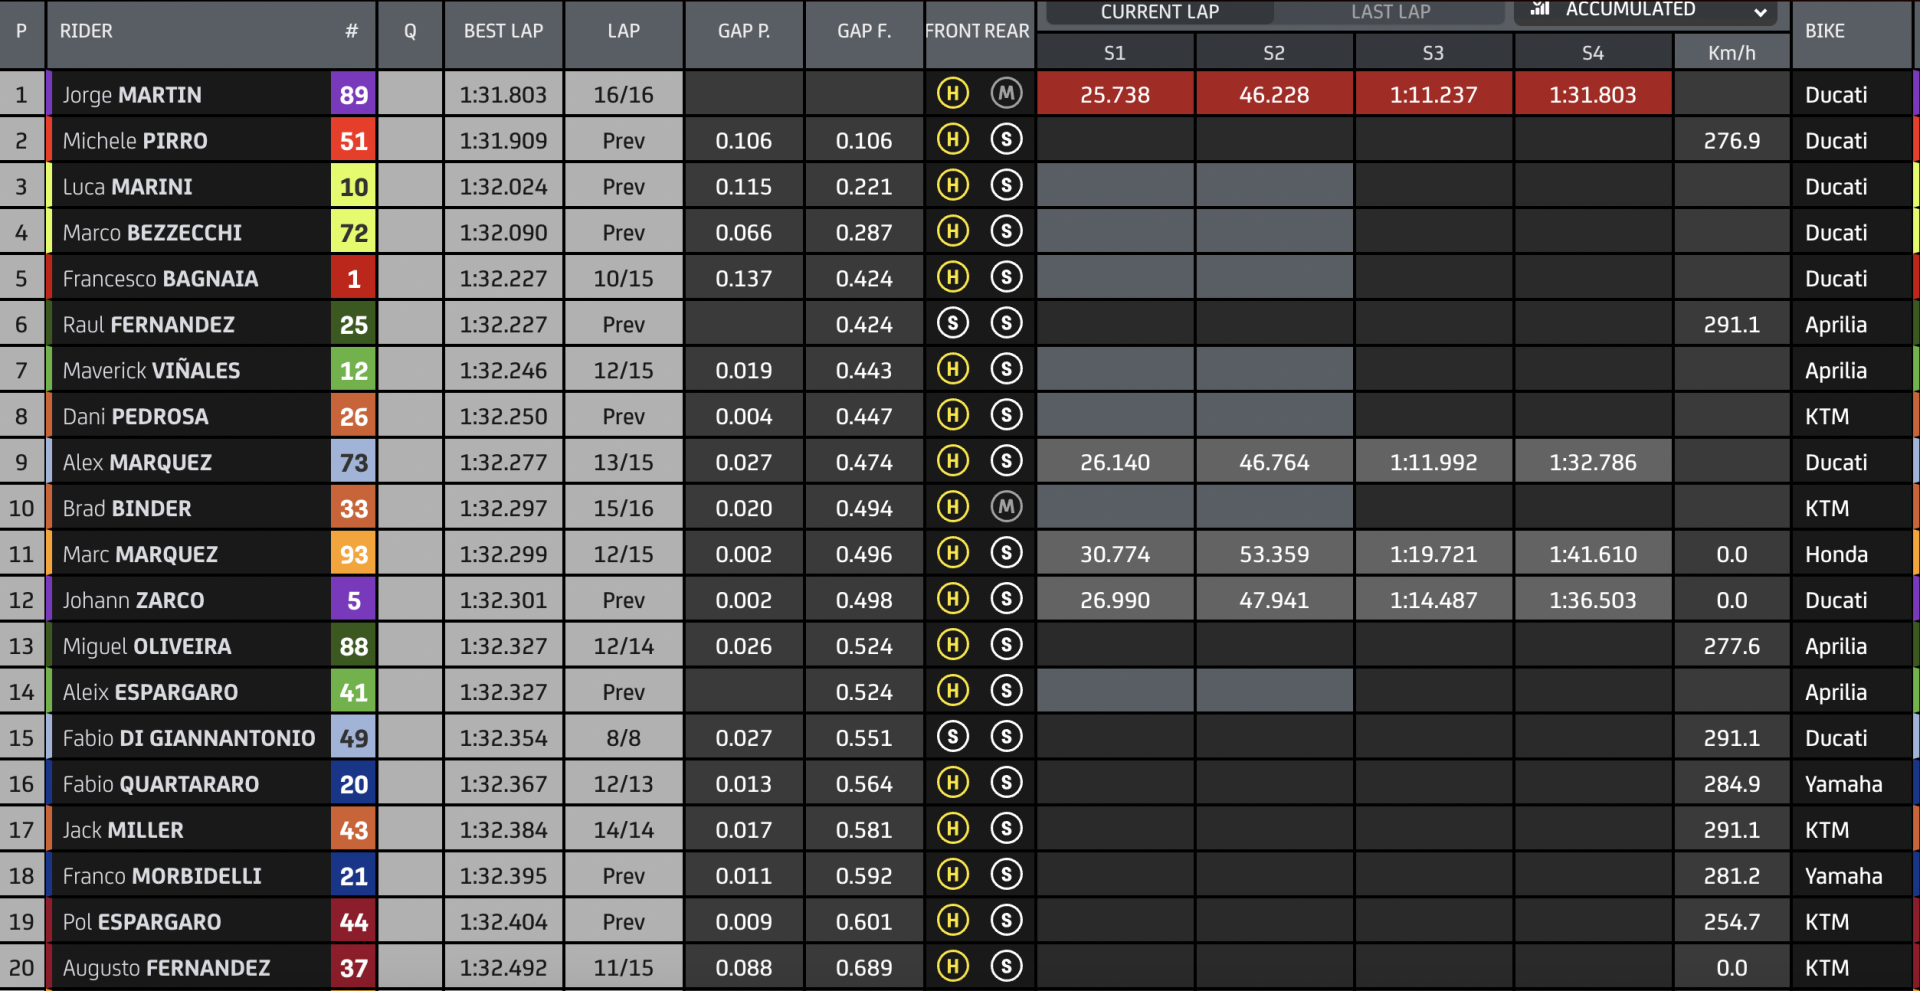Screen dimensions: 1920x991
Task: Click Jorge Martin's red S2 time 46.228
Action: 1274,95
